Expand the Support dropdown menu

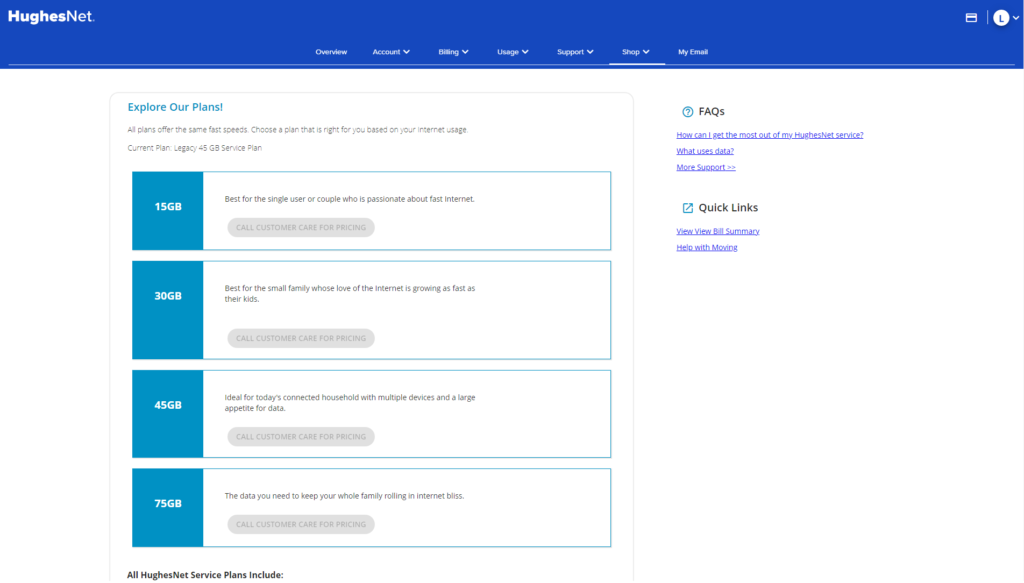click(x=575, y=51)
